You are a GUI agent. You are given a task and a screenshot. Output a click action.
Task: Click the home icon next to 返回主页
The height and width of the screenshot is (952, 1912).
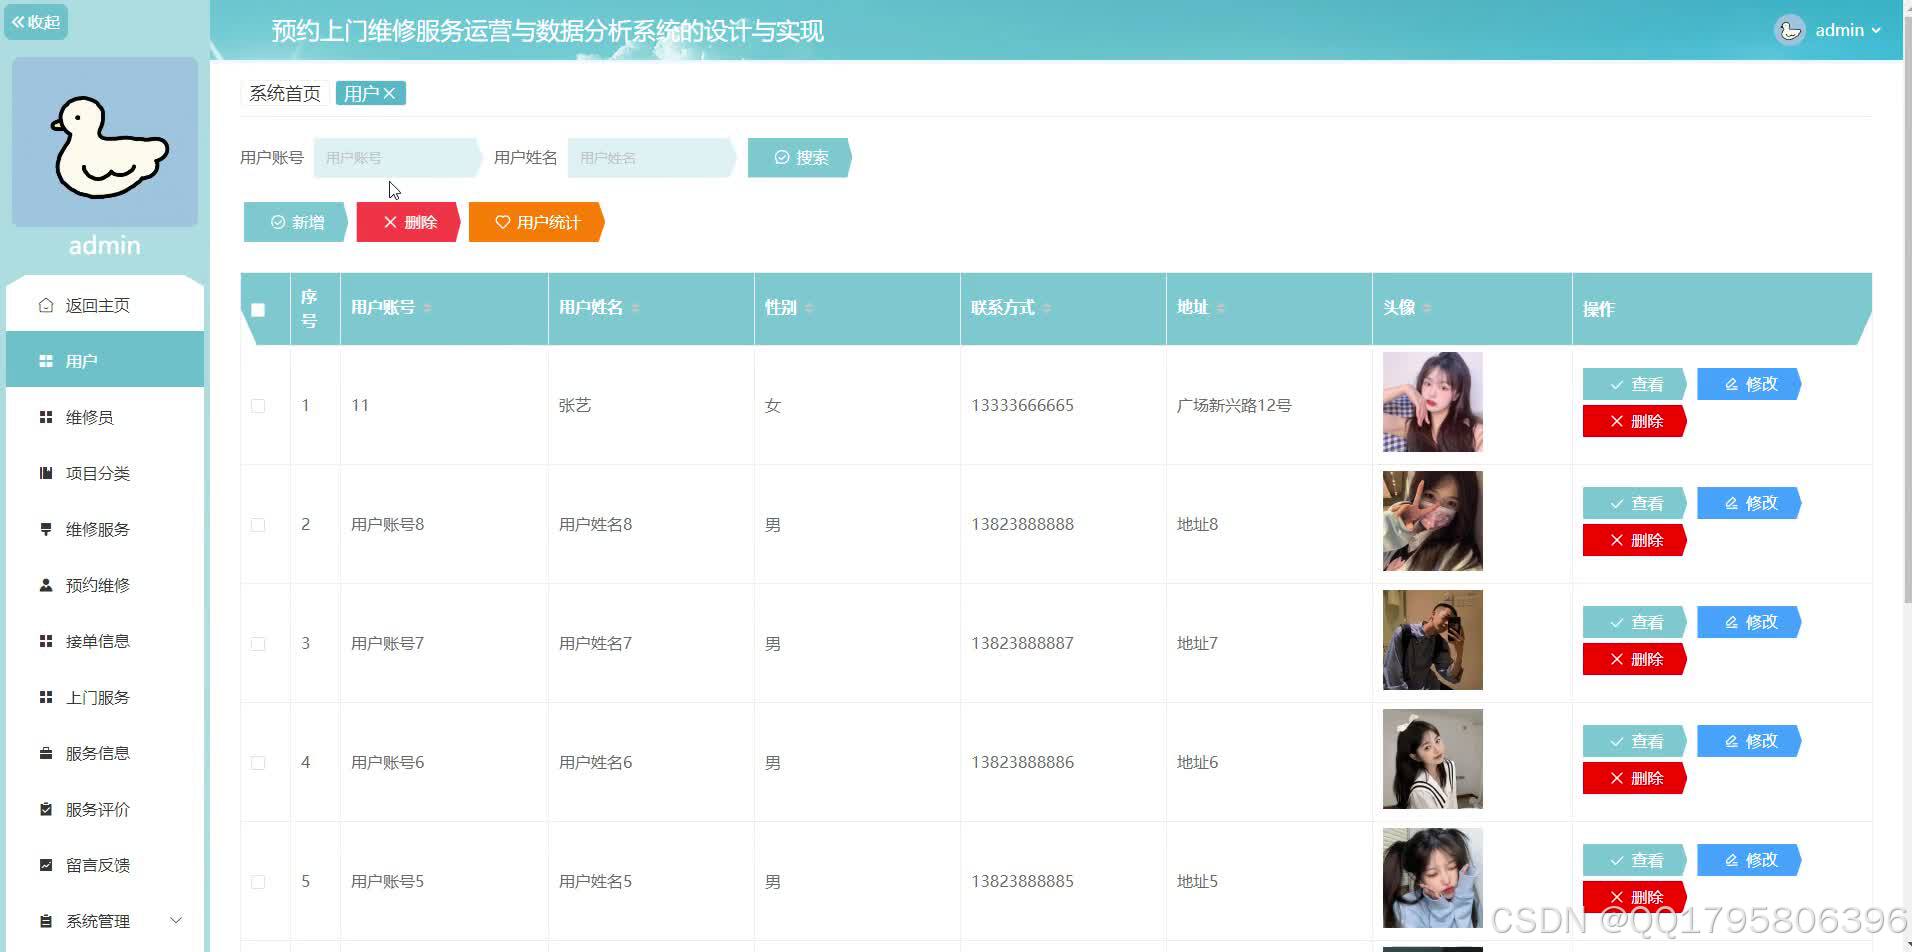(x=46, y=305)
